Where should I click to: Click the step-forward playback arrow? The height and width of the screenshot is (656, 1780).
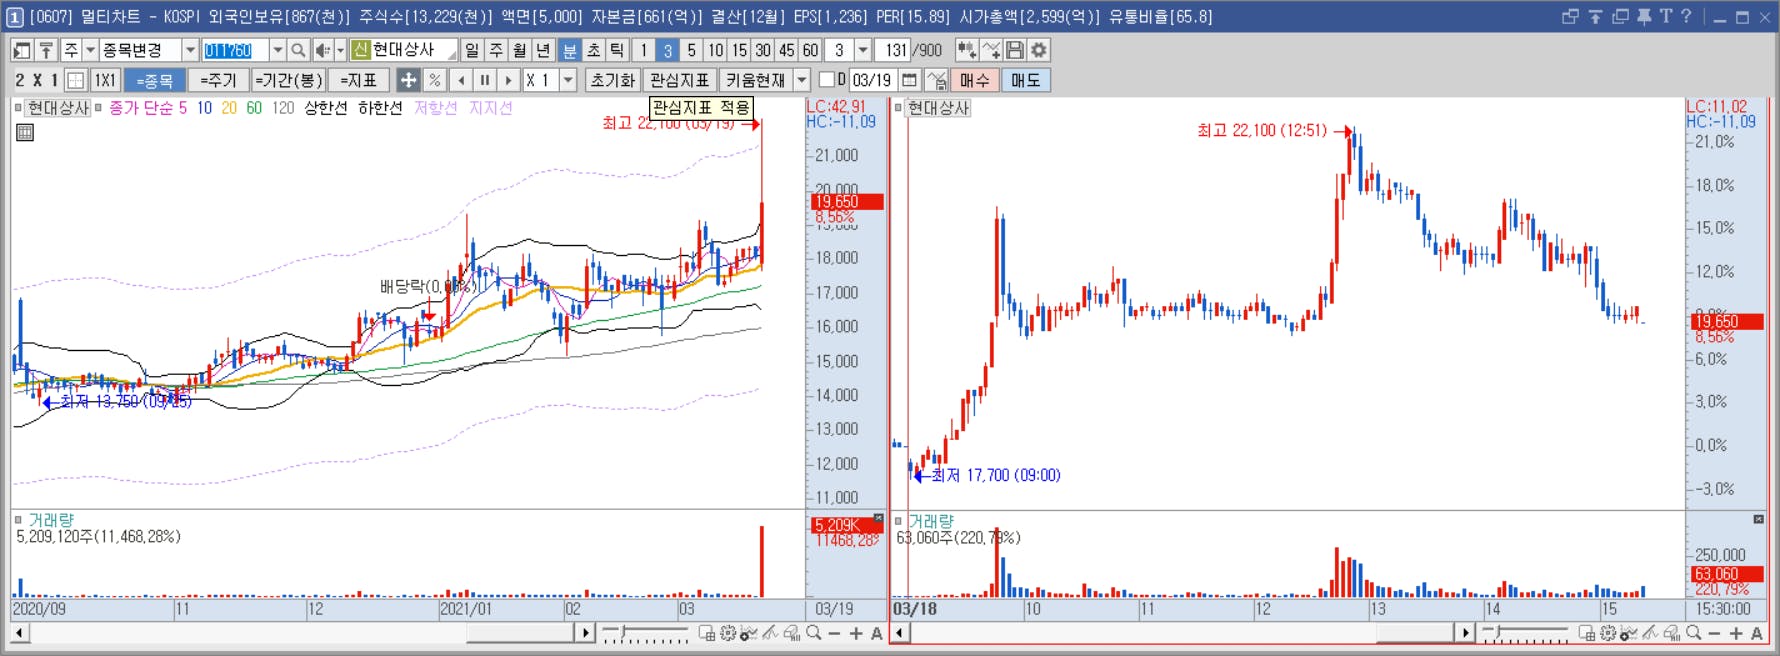pos(509,80)
